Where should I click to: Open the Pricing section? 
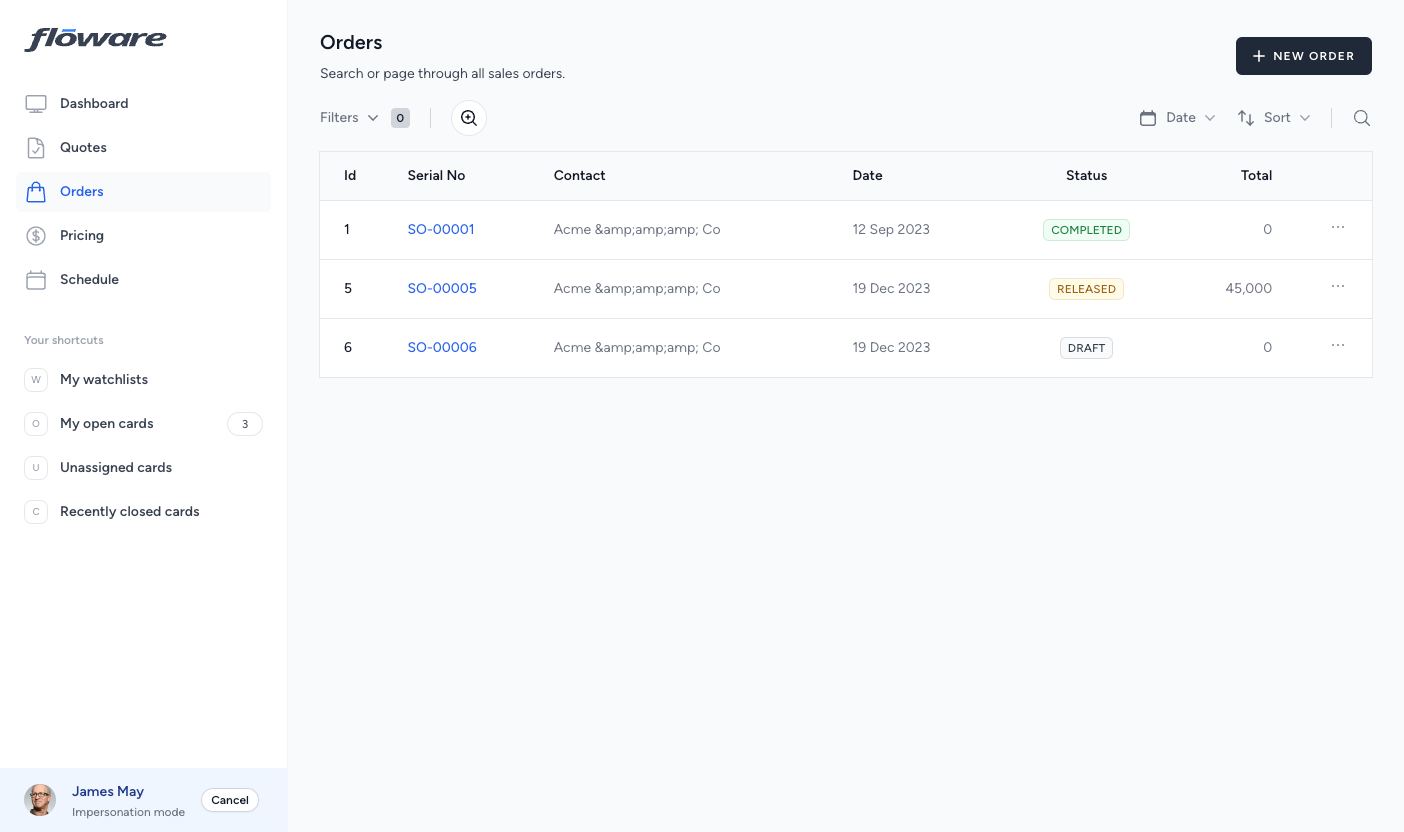pos(82,235)
